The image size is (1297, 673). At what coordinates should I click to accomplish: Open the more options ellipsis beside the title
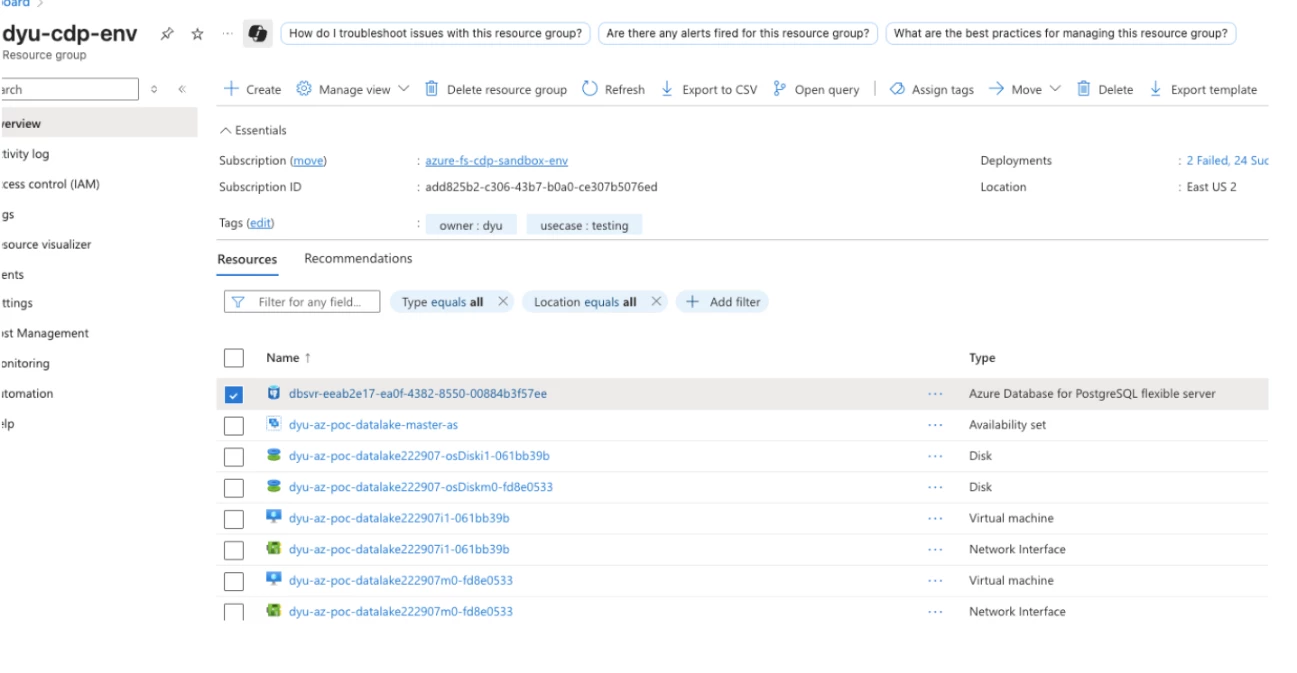coord(227,34)
